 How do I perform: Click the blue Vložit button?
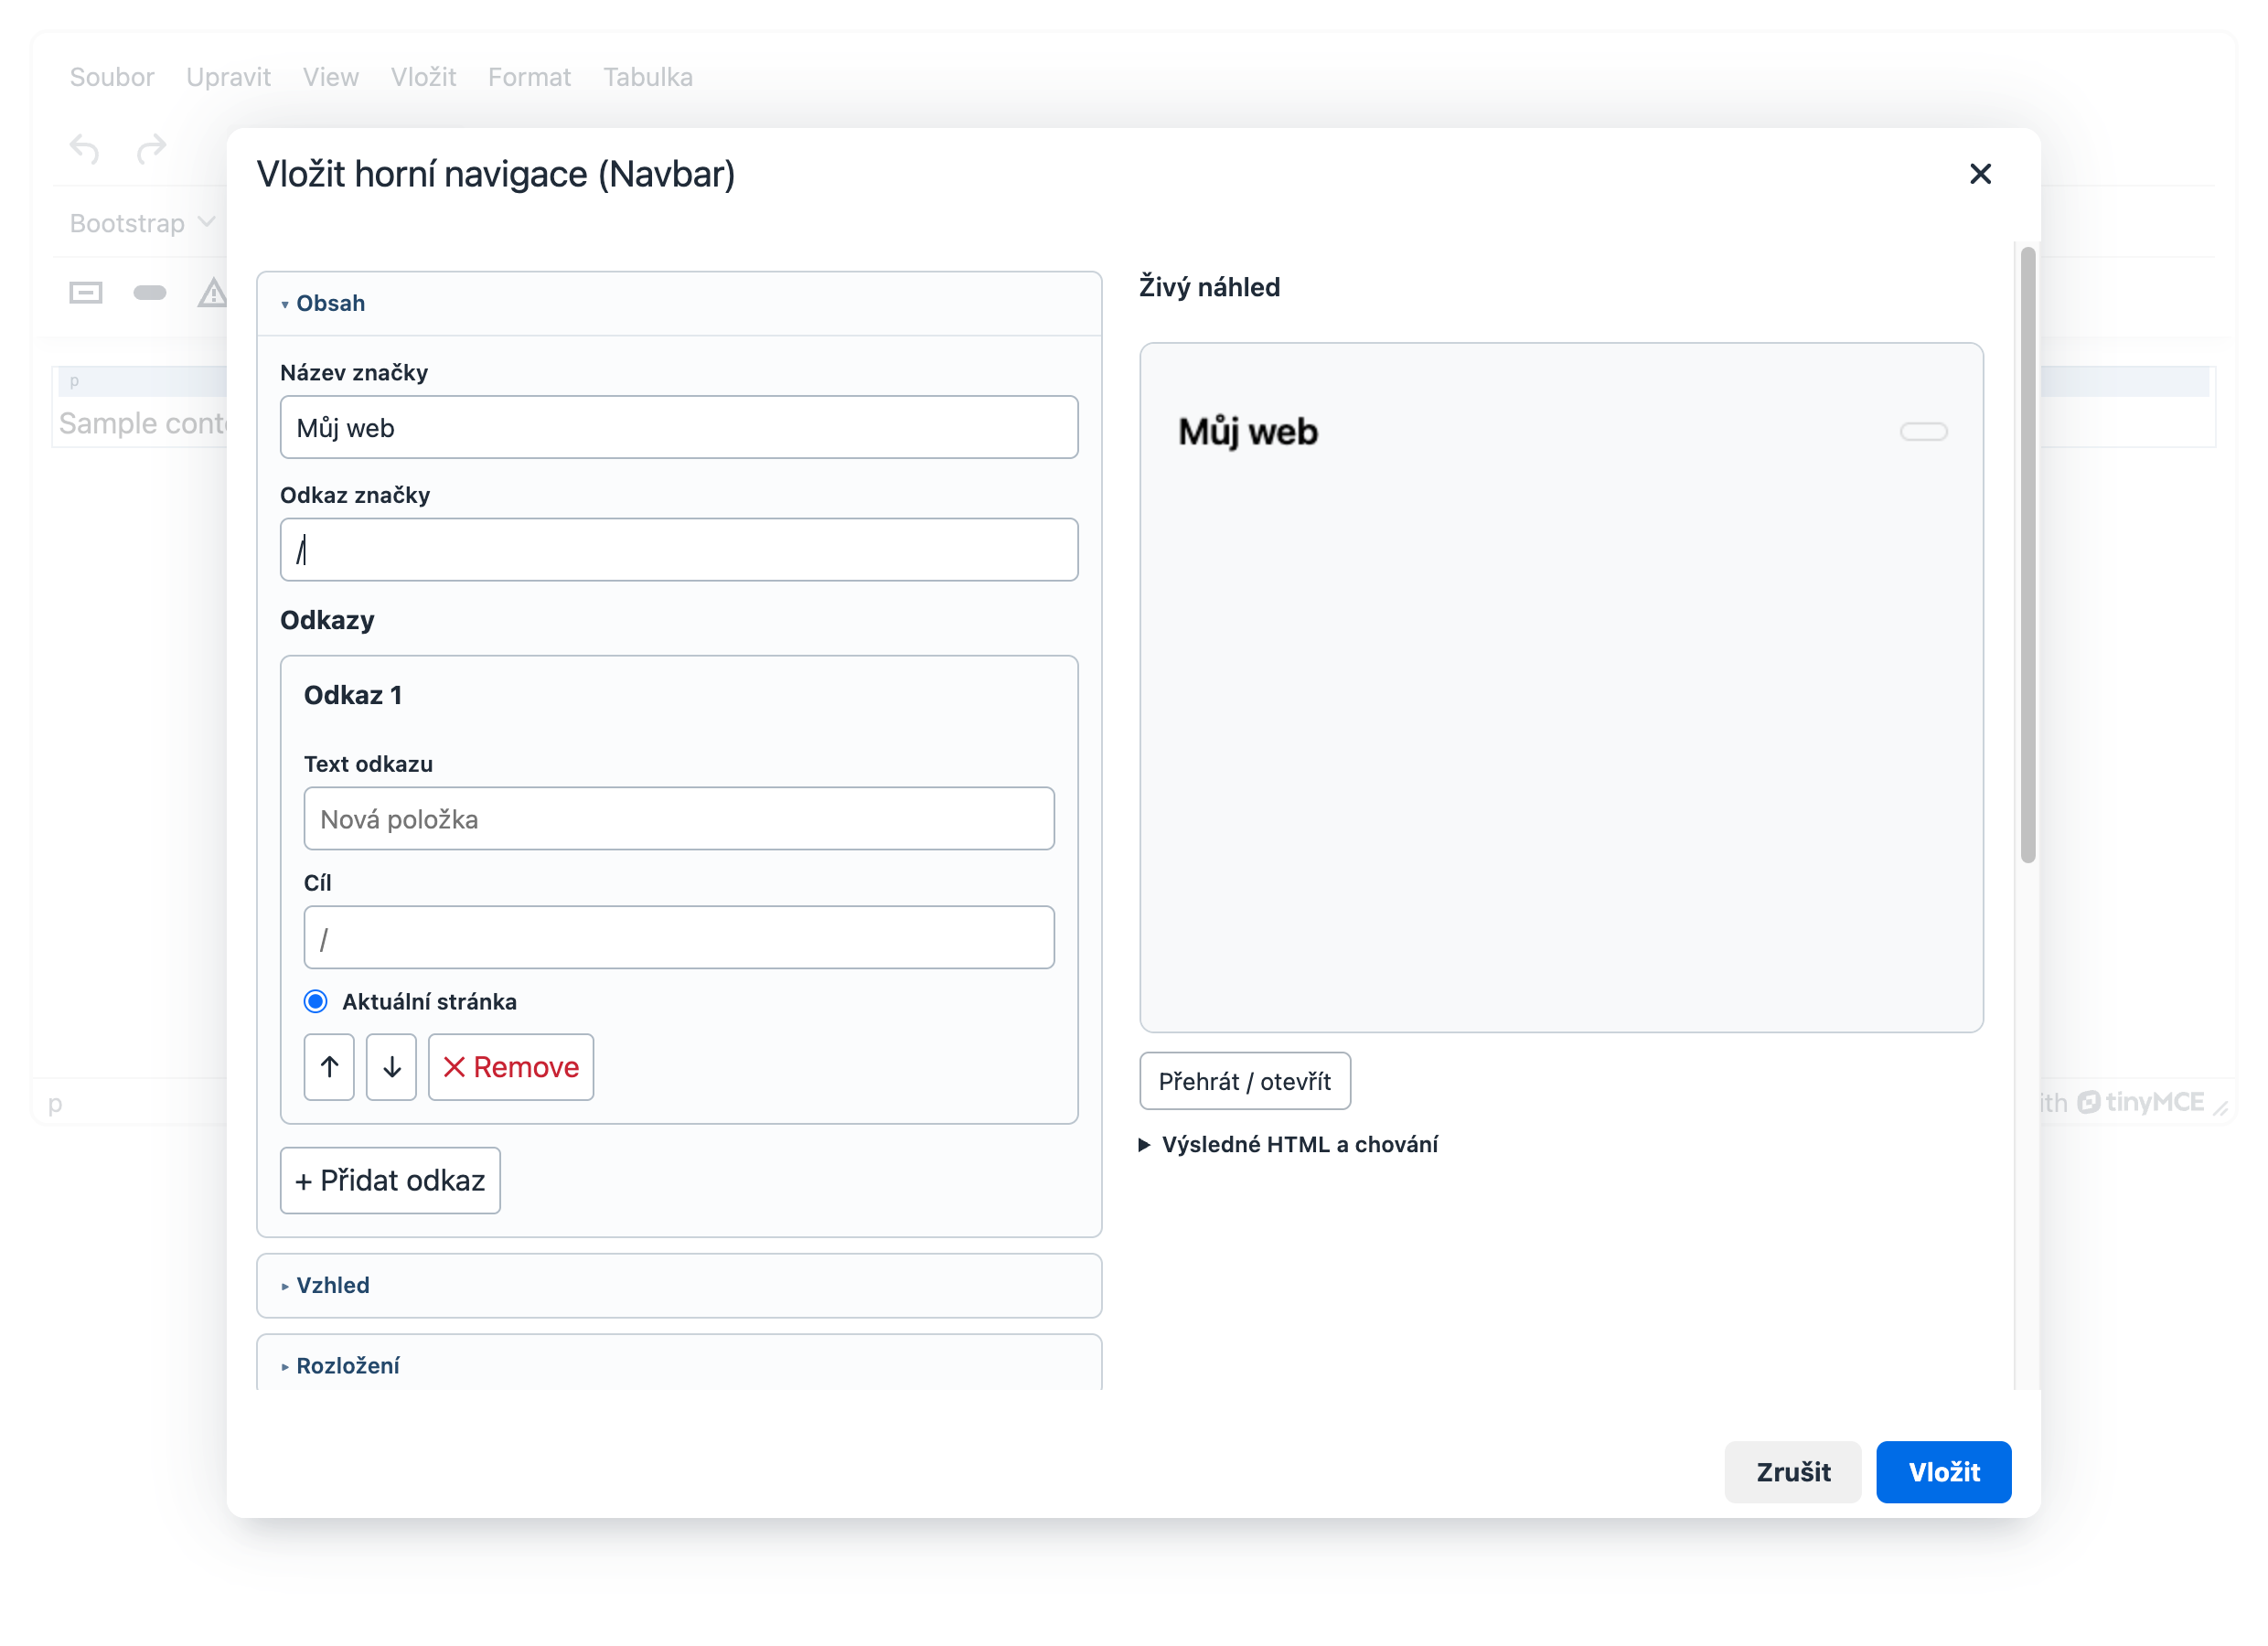1943,1471
